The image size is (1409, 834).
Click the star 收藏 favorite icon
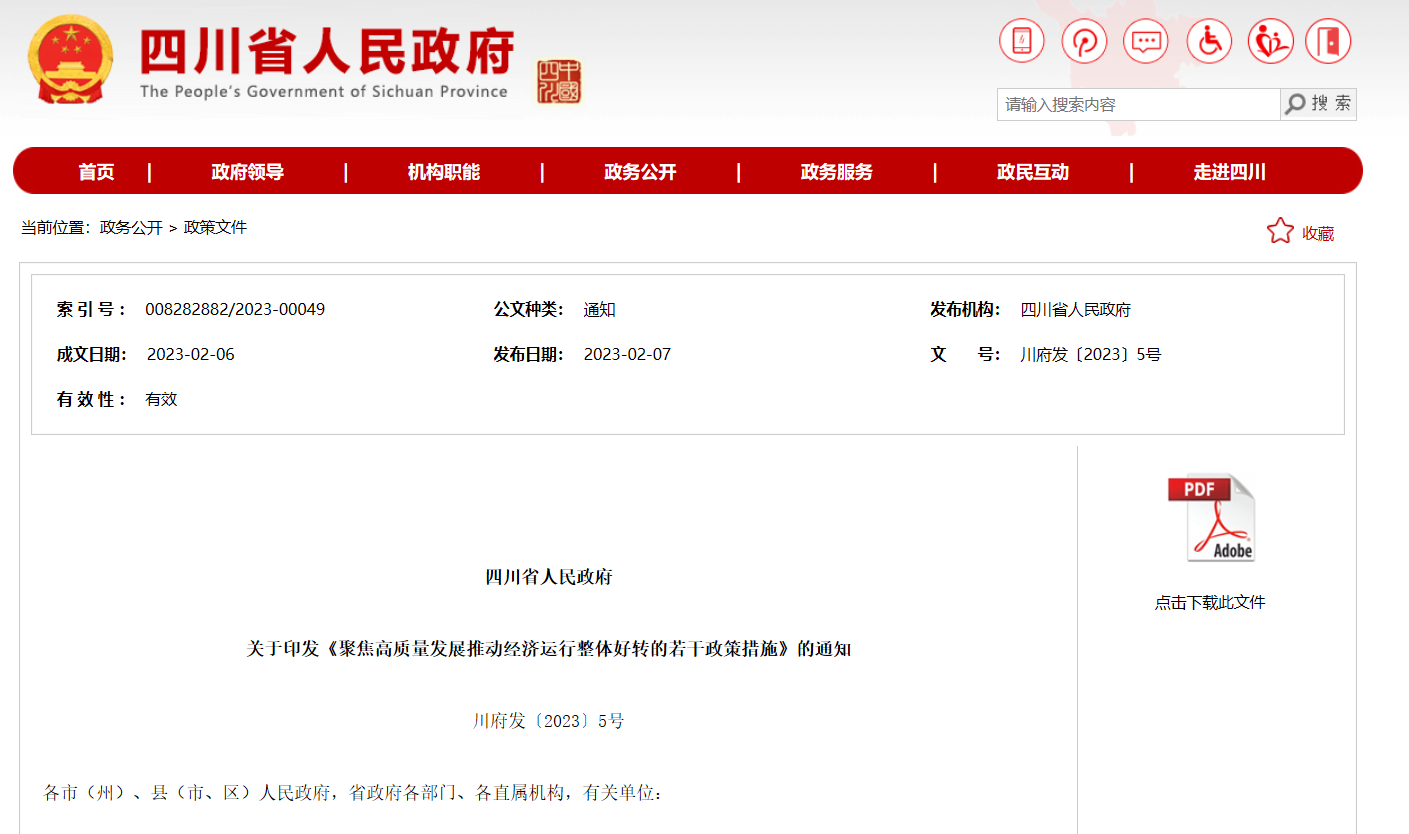tap(1280, 232)
